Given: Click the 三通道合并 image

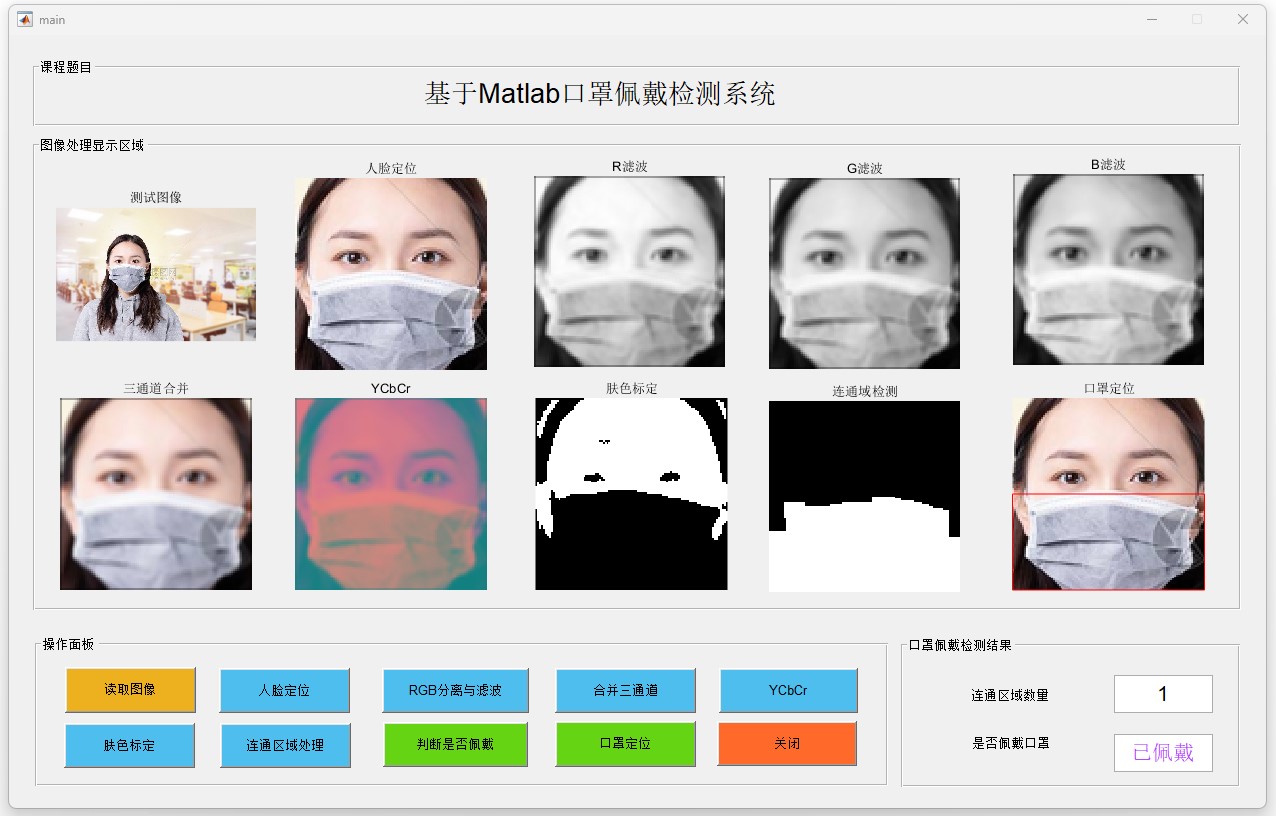Looking at the screenshot, I should pos(156,494).
